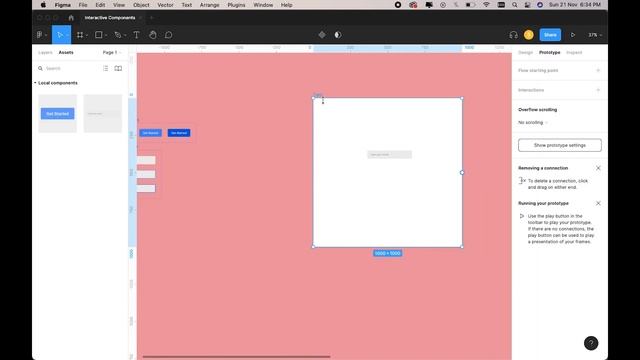
Task: Expand the Pen tool dropdown arrow
Action: (125, 36)
